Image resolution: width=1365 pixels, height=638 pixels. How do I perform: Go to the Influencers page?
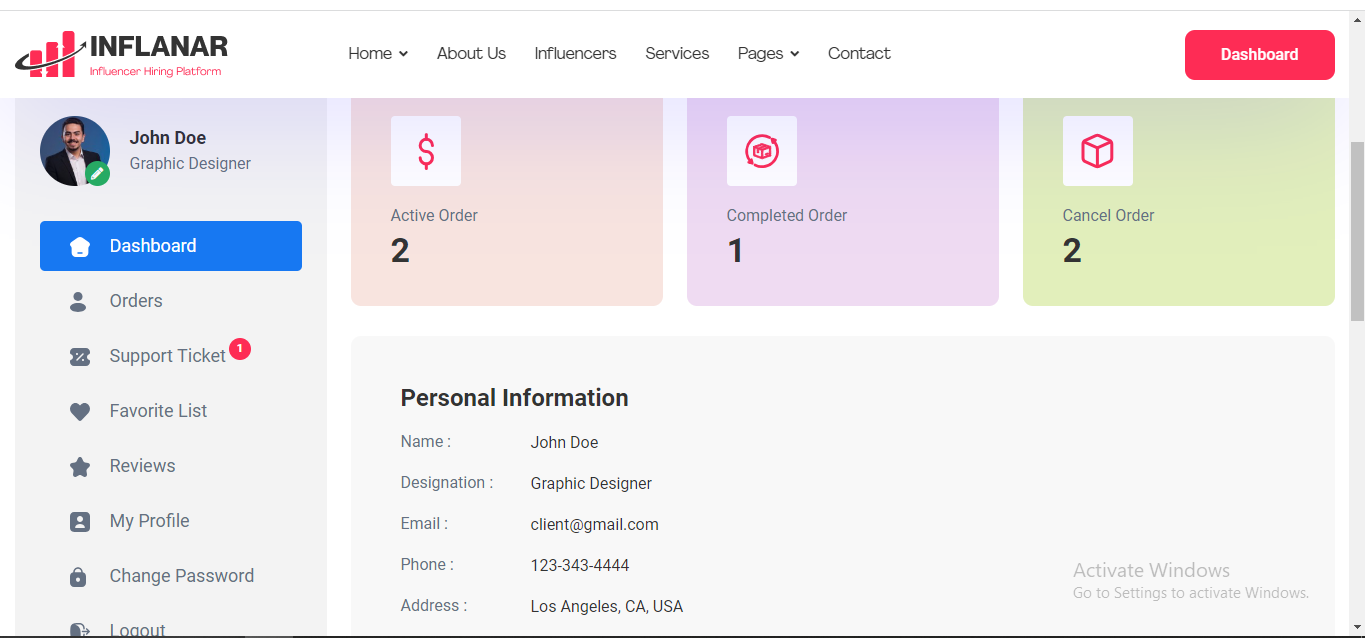[x=575, y=54]
